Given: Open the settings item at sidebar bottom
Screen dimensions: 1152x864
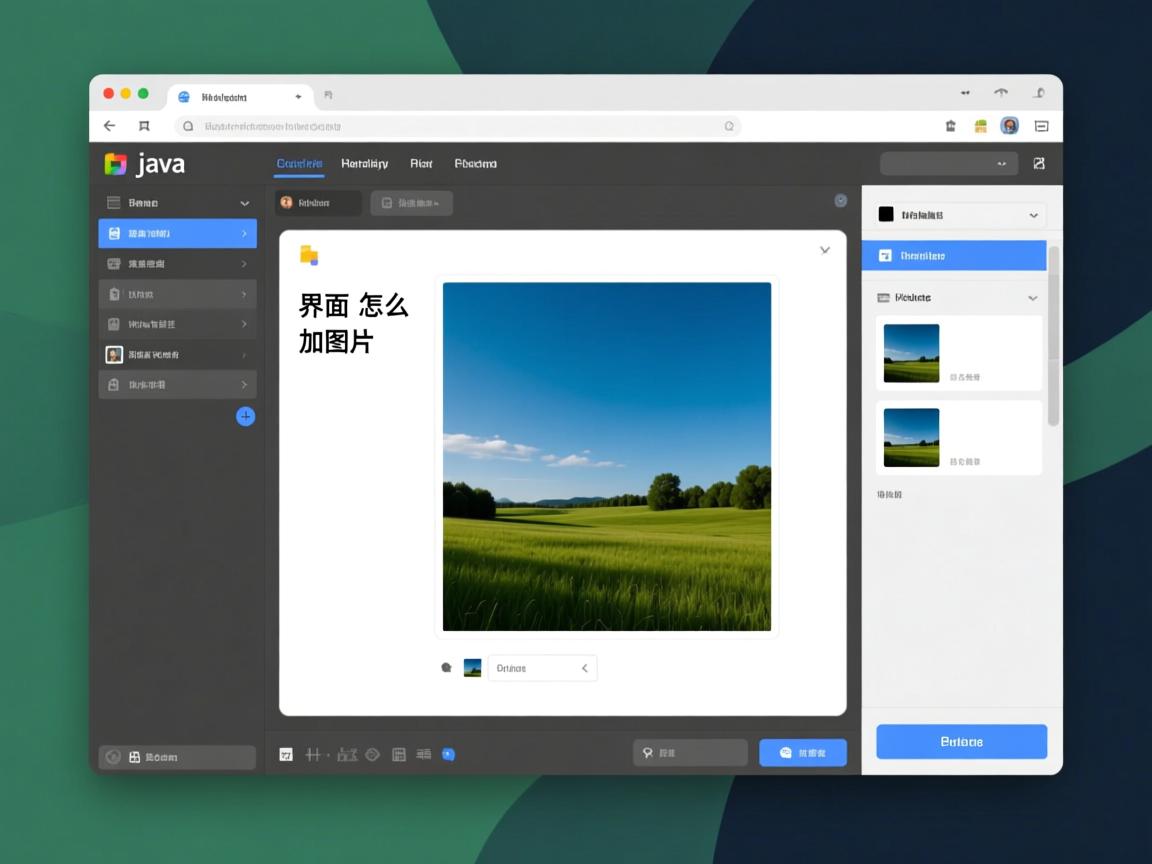Looking at the screenshot, I should (177, 757).
